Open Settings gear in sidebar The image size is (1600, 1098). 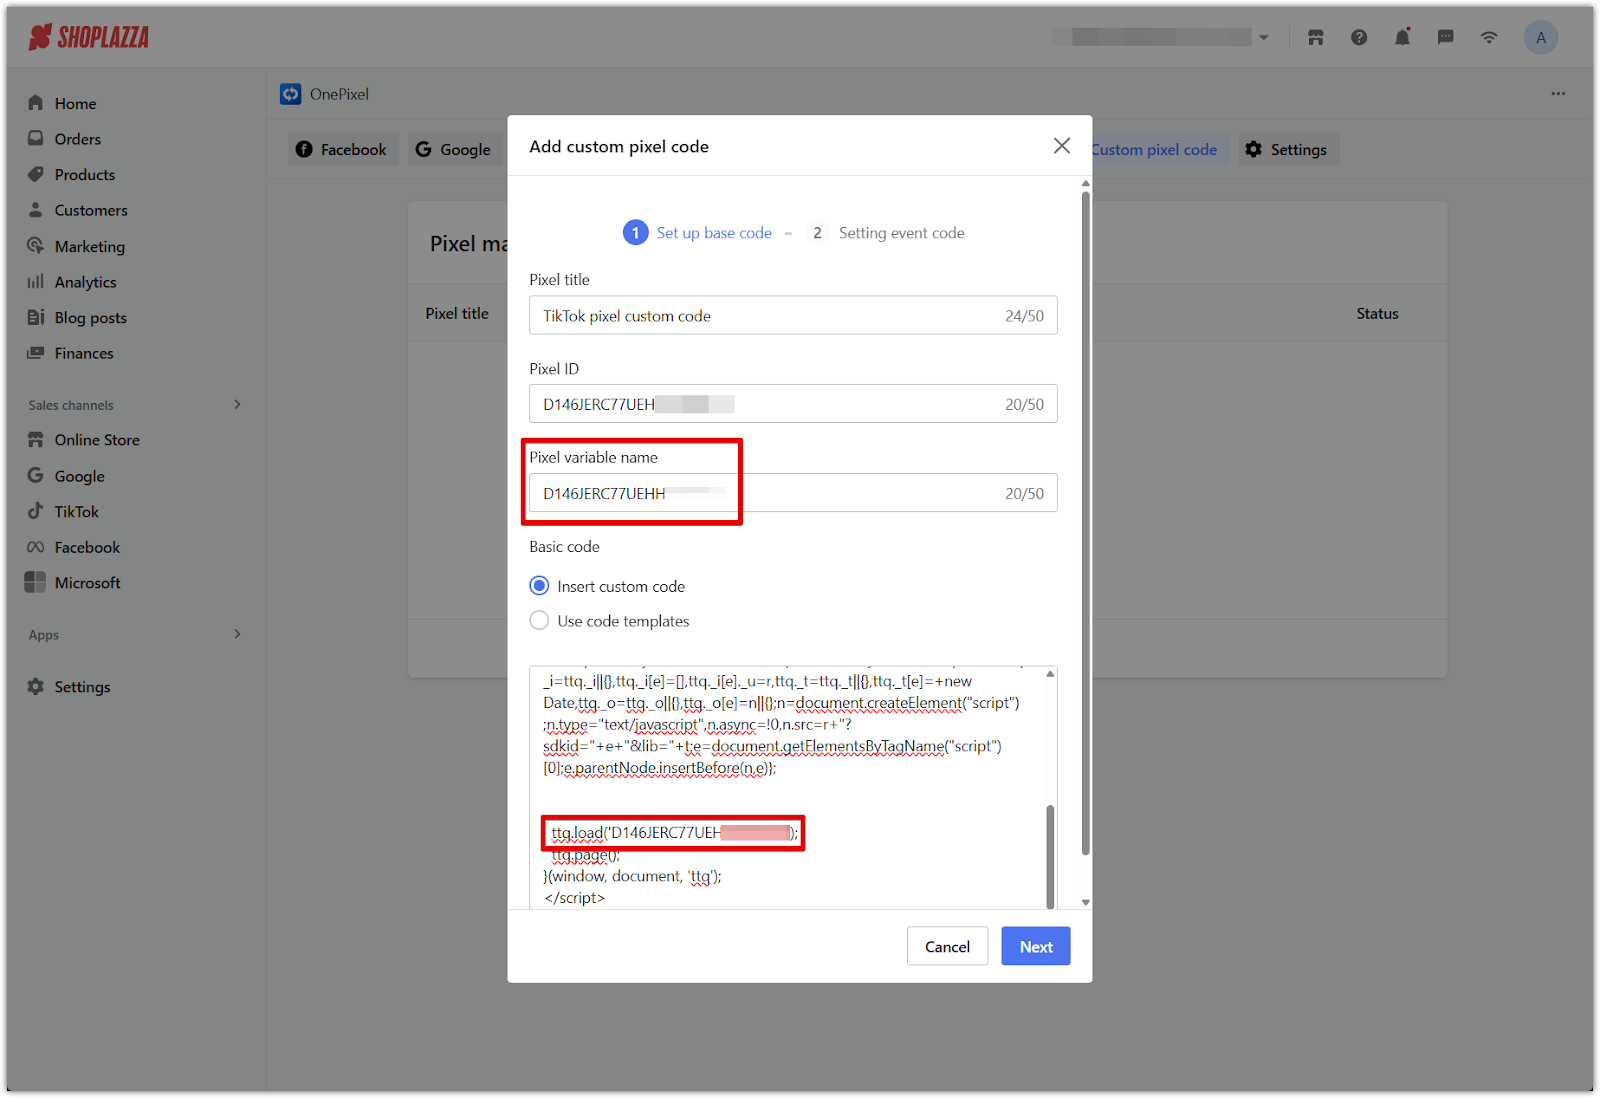point(36,687)
